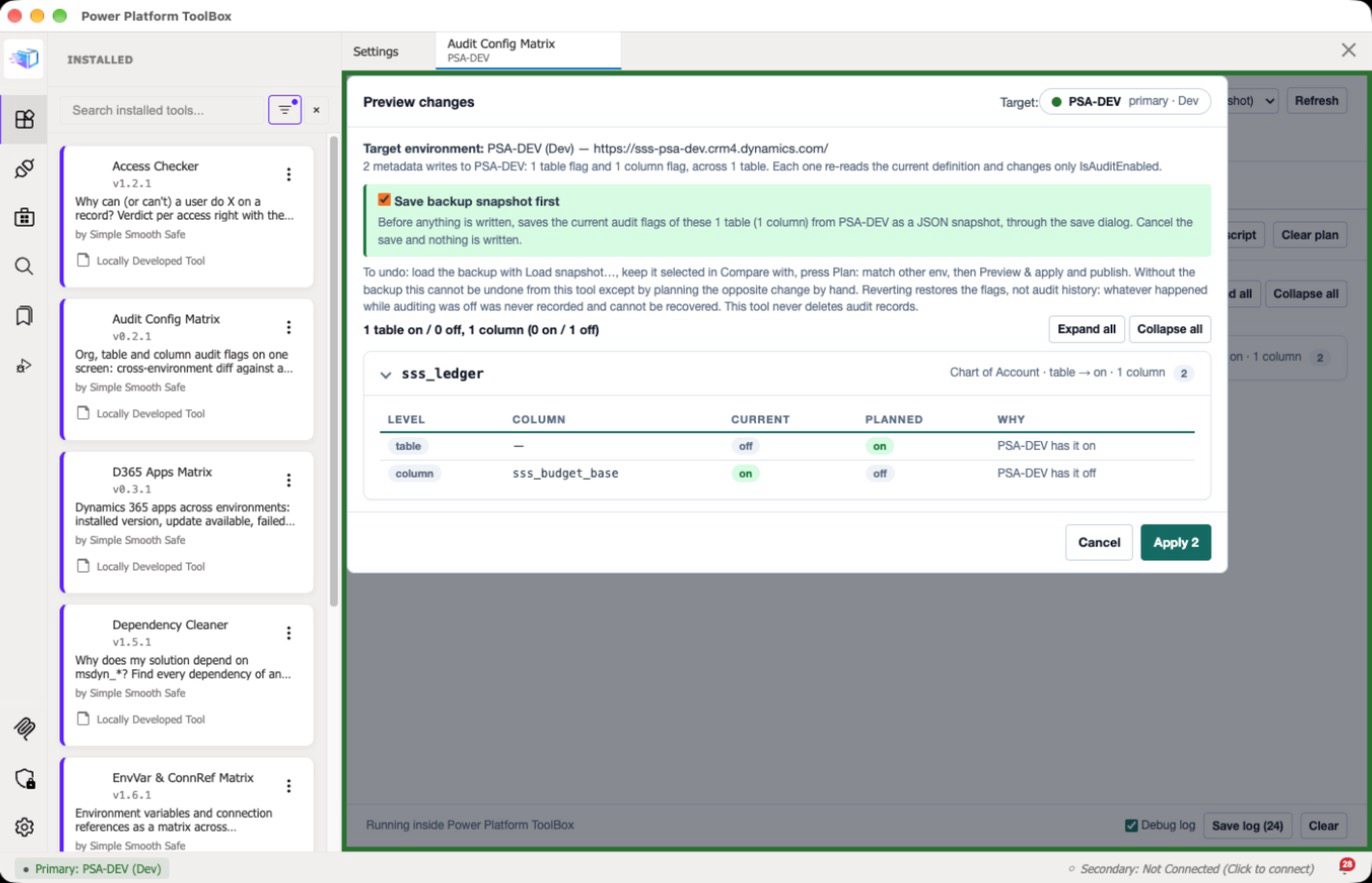Click the debug play sidebar icon
The height and width of the screenshot is (883, 1372).
(x=24, y=366)
